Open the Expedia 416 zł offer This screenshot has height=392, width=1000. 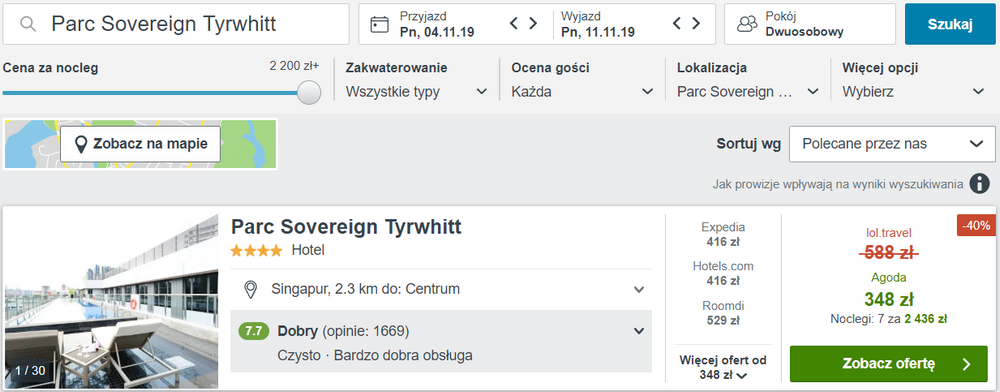pos(723,234)
